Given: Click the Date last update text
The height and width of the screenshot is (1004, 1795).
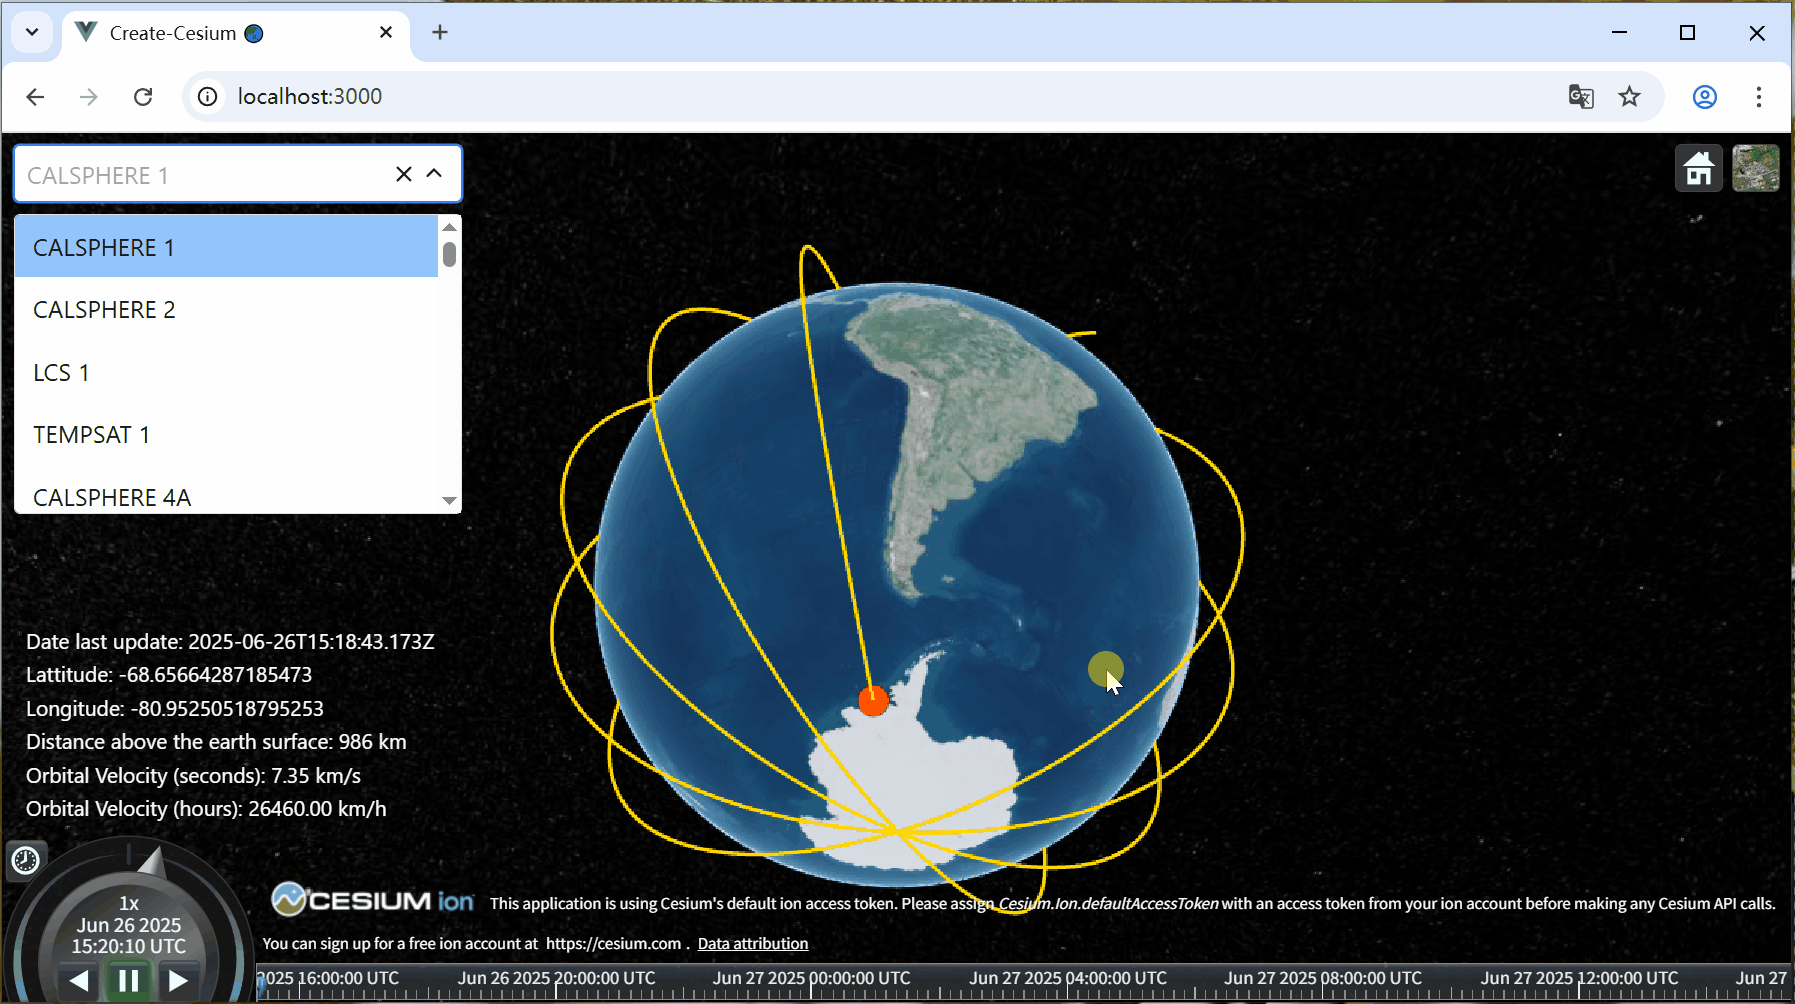Looking at the screenshot, I should [x=230, y=642].
